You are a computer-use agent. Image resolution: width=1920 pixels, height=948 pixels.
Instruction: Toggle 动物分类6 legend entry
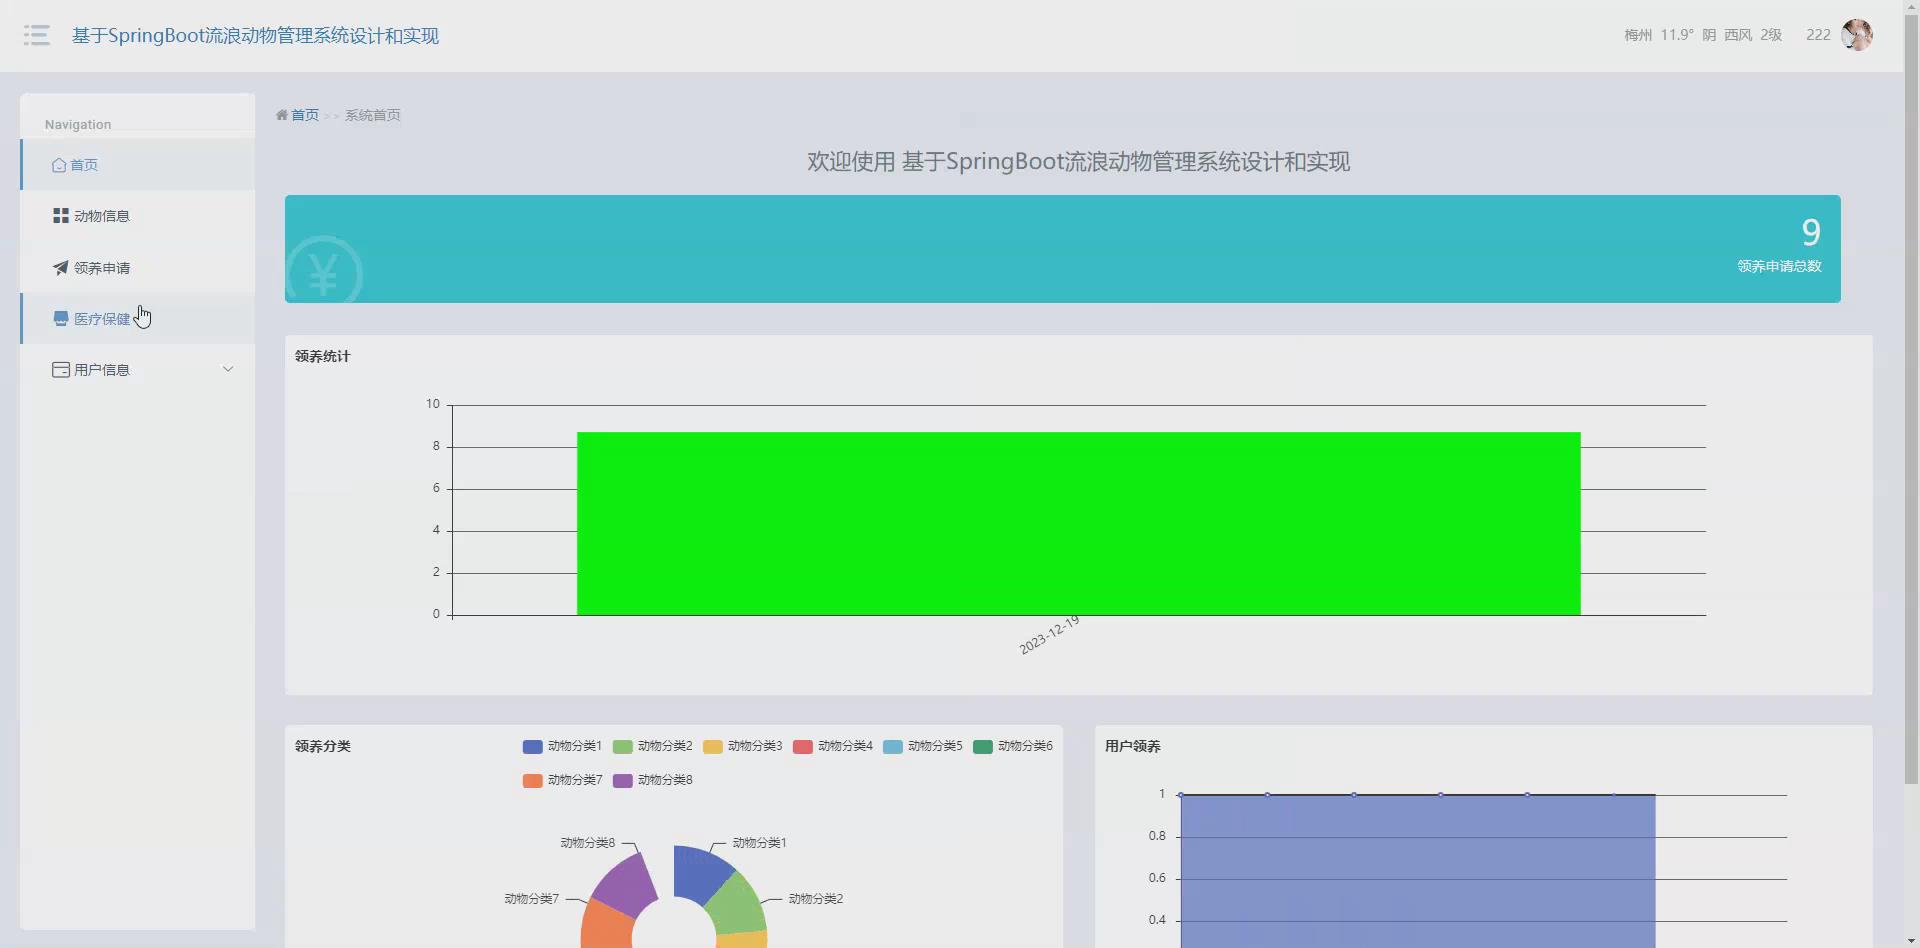(x=1012, y=747)
